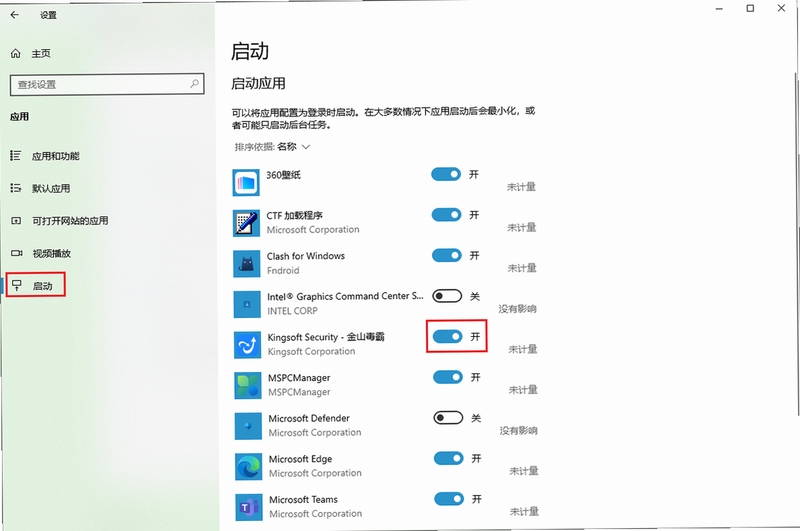Click the home icon beside 主页
This screenshot has height=531, width=800.
[x=16, y=54]
